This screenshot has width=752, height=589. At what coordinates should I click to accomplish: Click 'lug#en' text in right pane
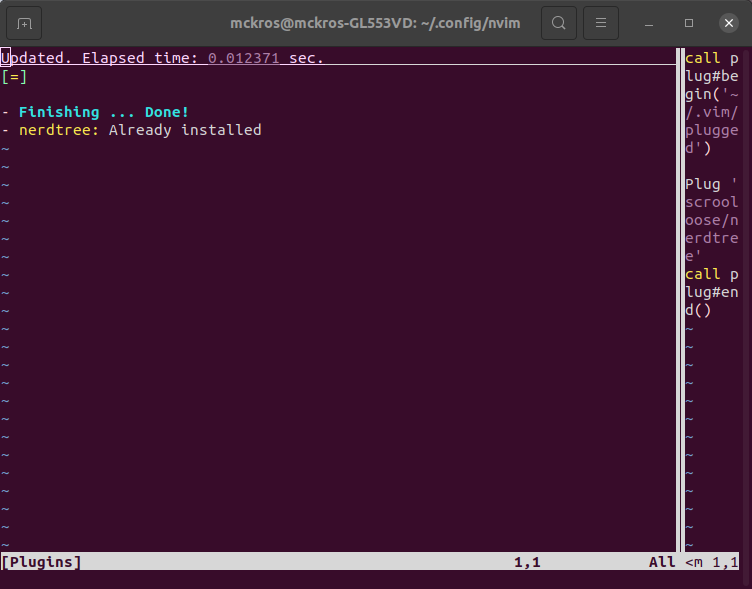pos(712,292)
